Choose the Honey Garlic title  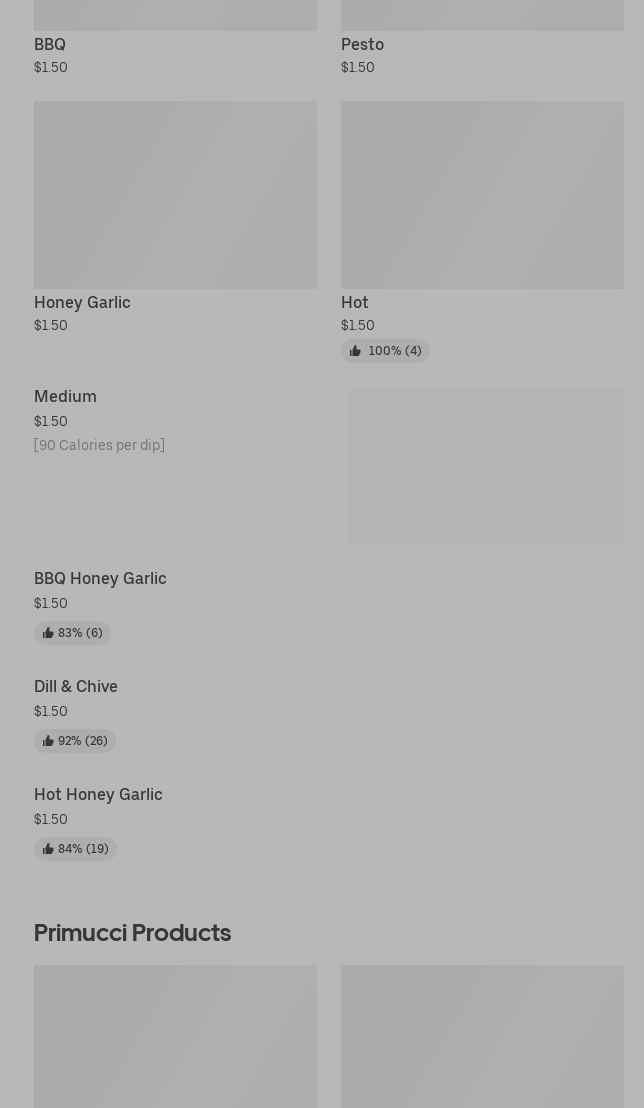[82, 303]
